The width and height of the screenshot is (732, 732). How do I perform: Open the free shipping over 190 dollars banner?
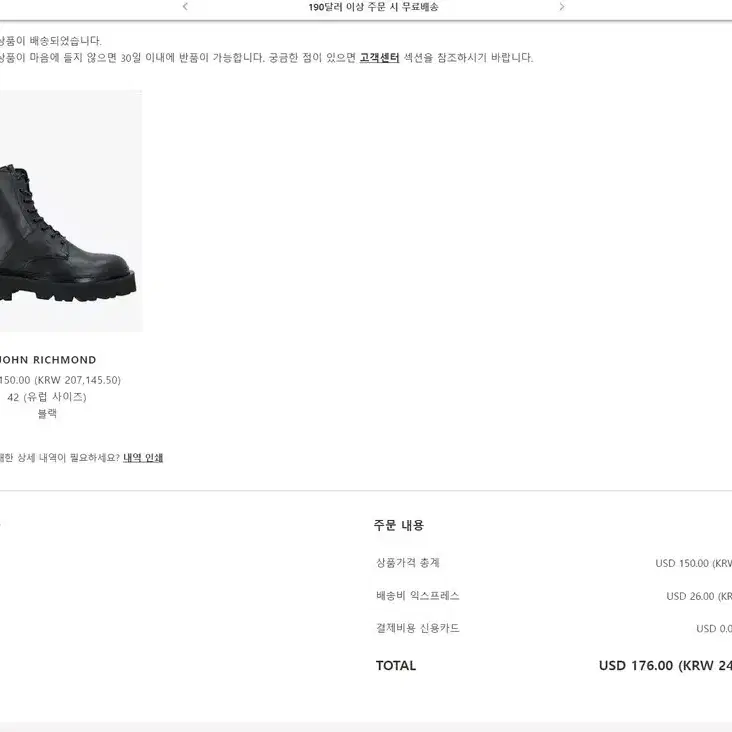click(373, 7)
